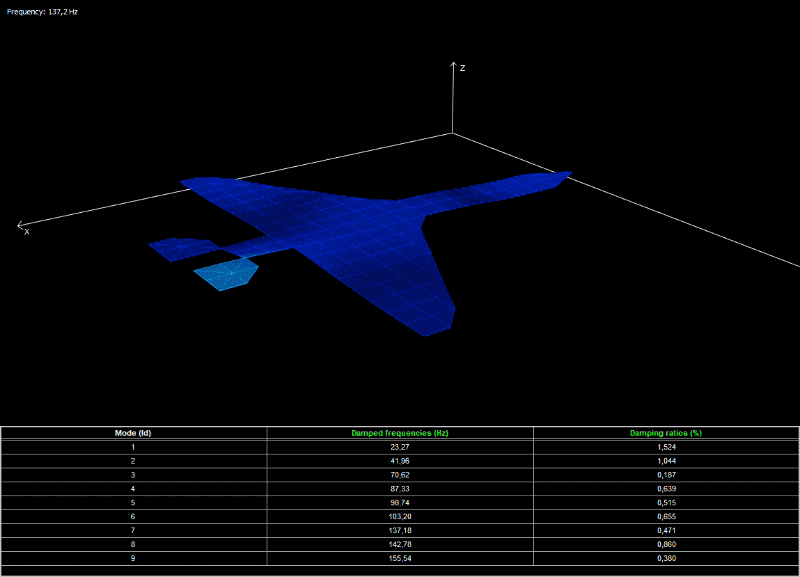
Task: Click the 103,20 Hz frequency cell
Action: [400, 517]
